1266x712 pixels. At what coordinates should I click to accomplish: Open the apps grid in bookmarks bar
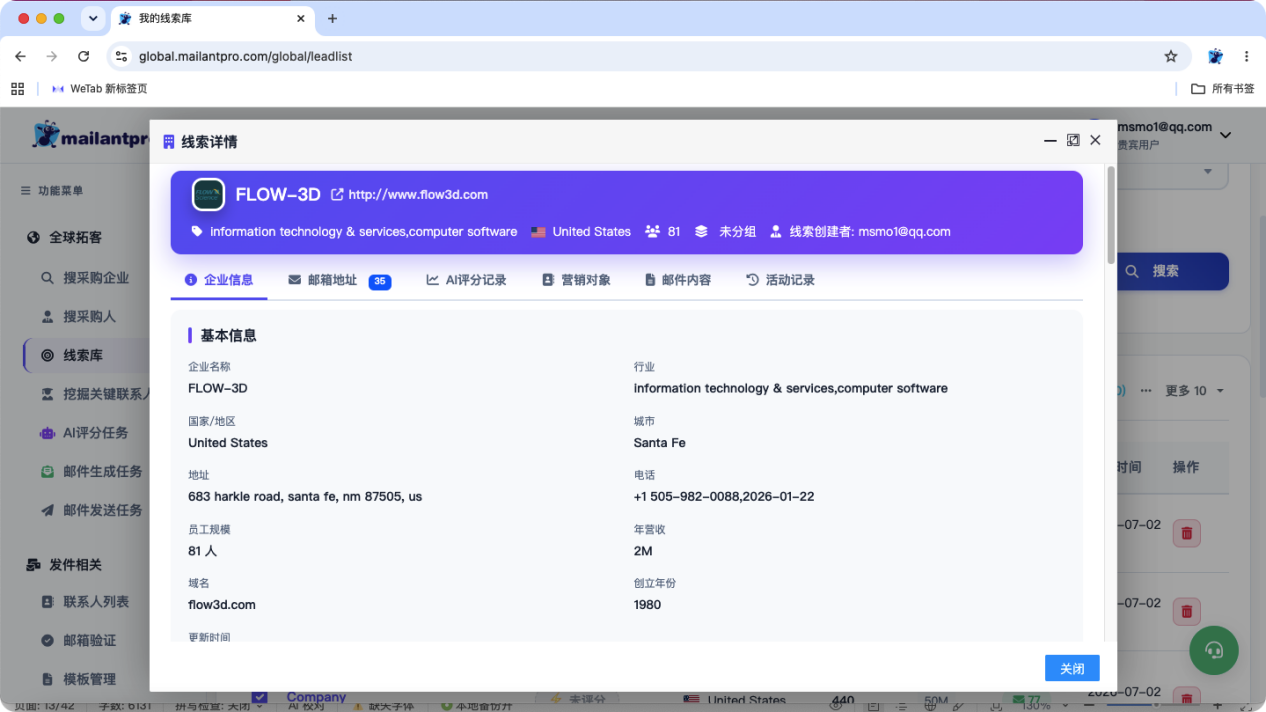coord(17,89)
